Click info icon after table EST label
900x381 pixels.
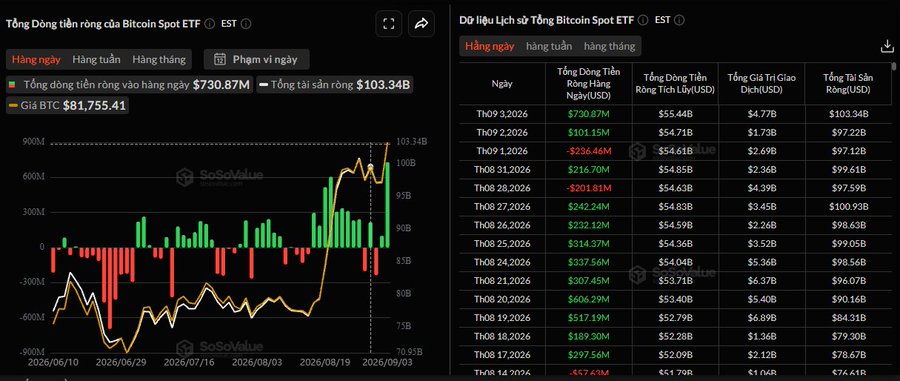click(x=678, y=20)
